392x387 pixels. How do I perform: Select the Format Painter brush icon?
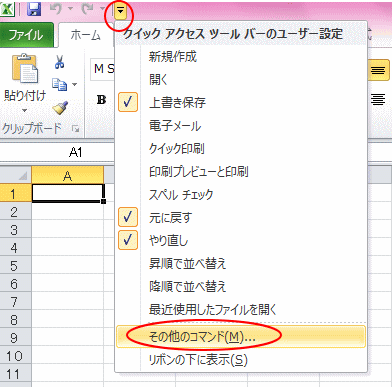tap(60, 108)
